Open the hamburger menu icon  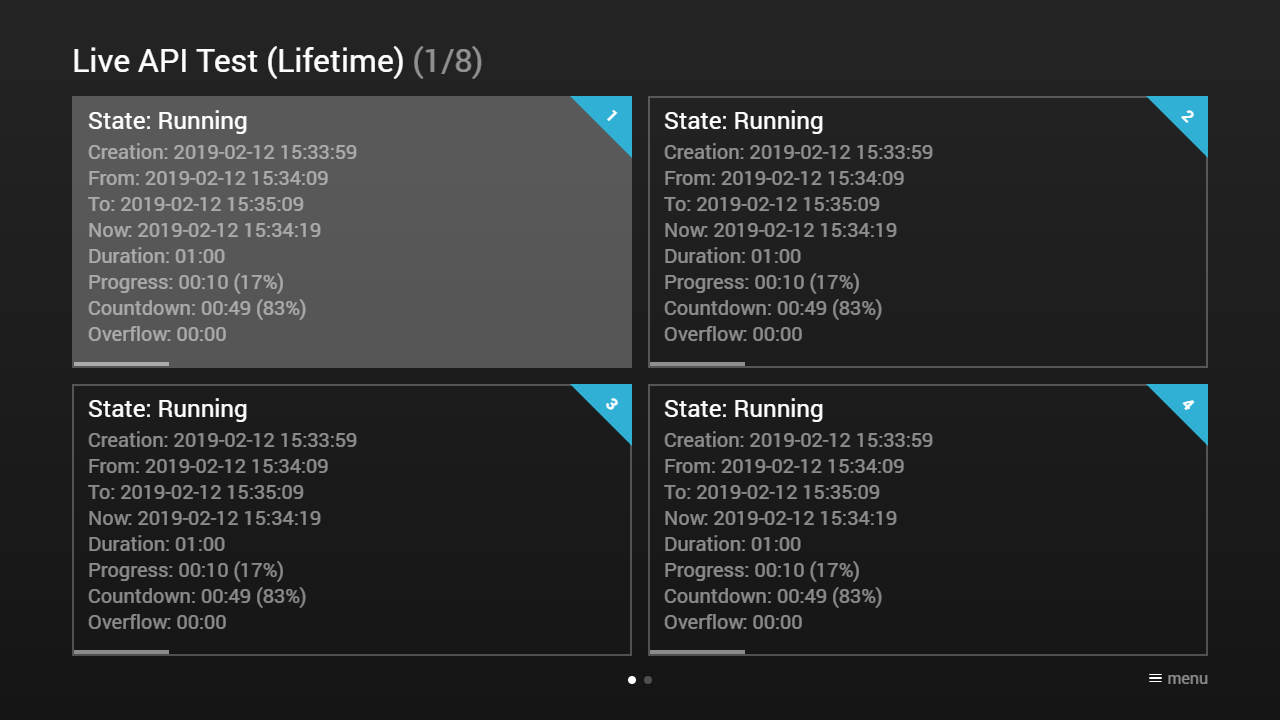click(1155, 678)
